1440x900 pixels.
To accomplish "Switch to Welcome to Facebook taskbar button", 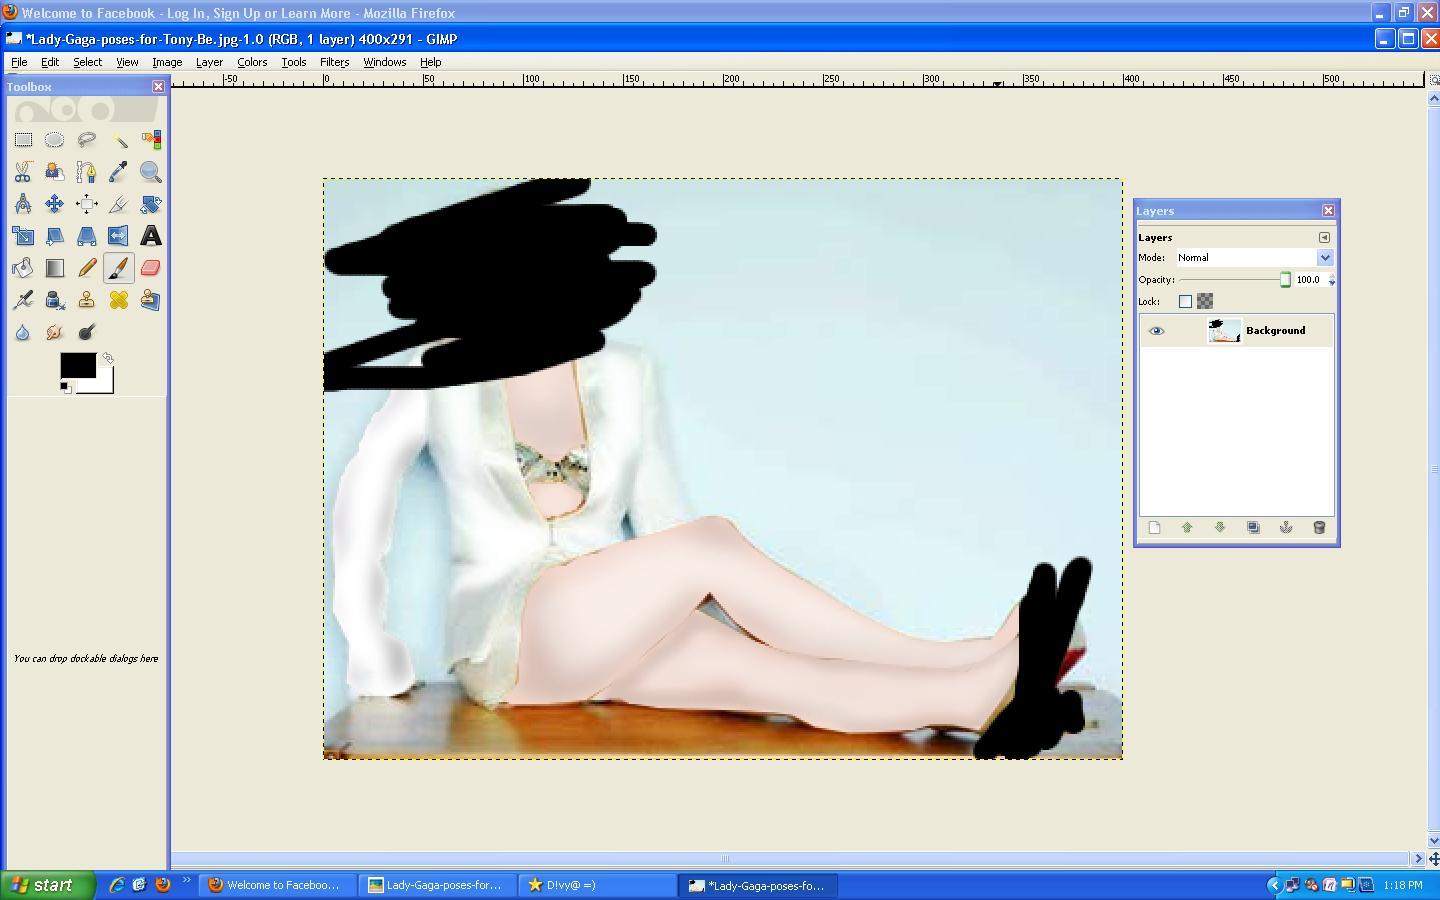I will click(x=275, y=885).
